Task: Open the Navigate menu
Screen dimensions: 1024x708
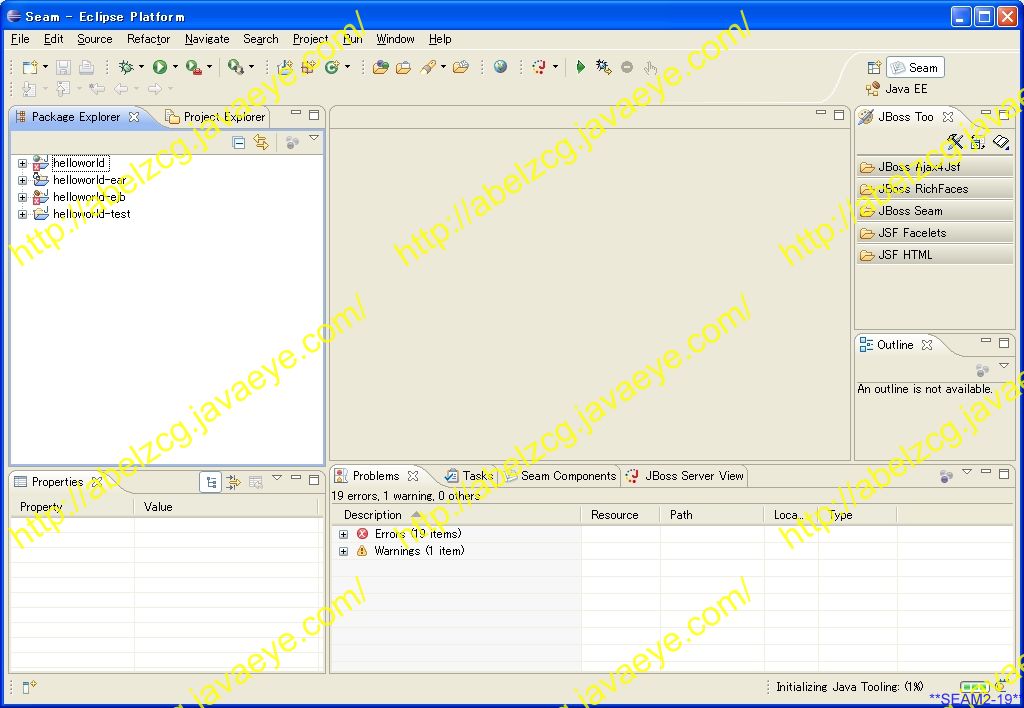Action: 207,39
